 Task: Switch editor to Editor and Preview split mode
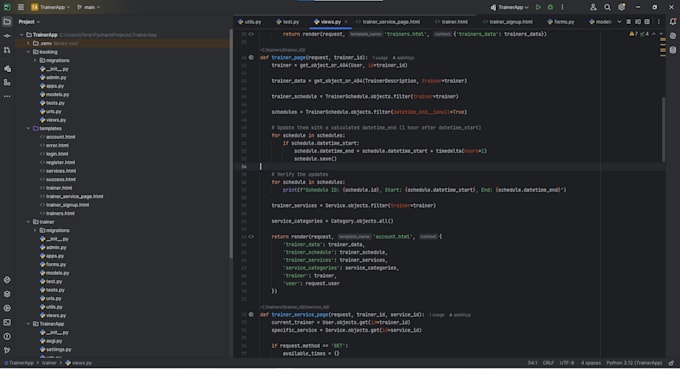pos(638,22)
